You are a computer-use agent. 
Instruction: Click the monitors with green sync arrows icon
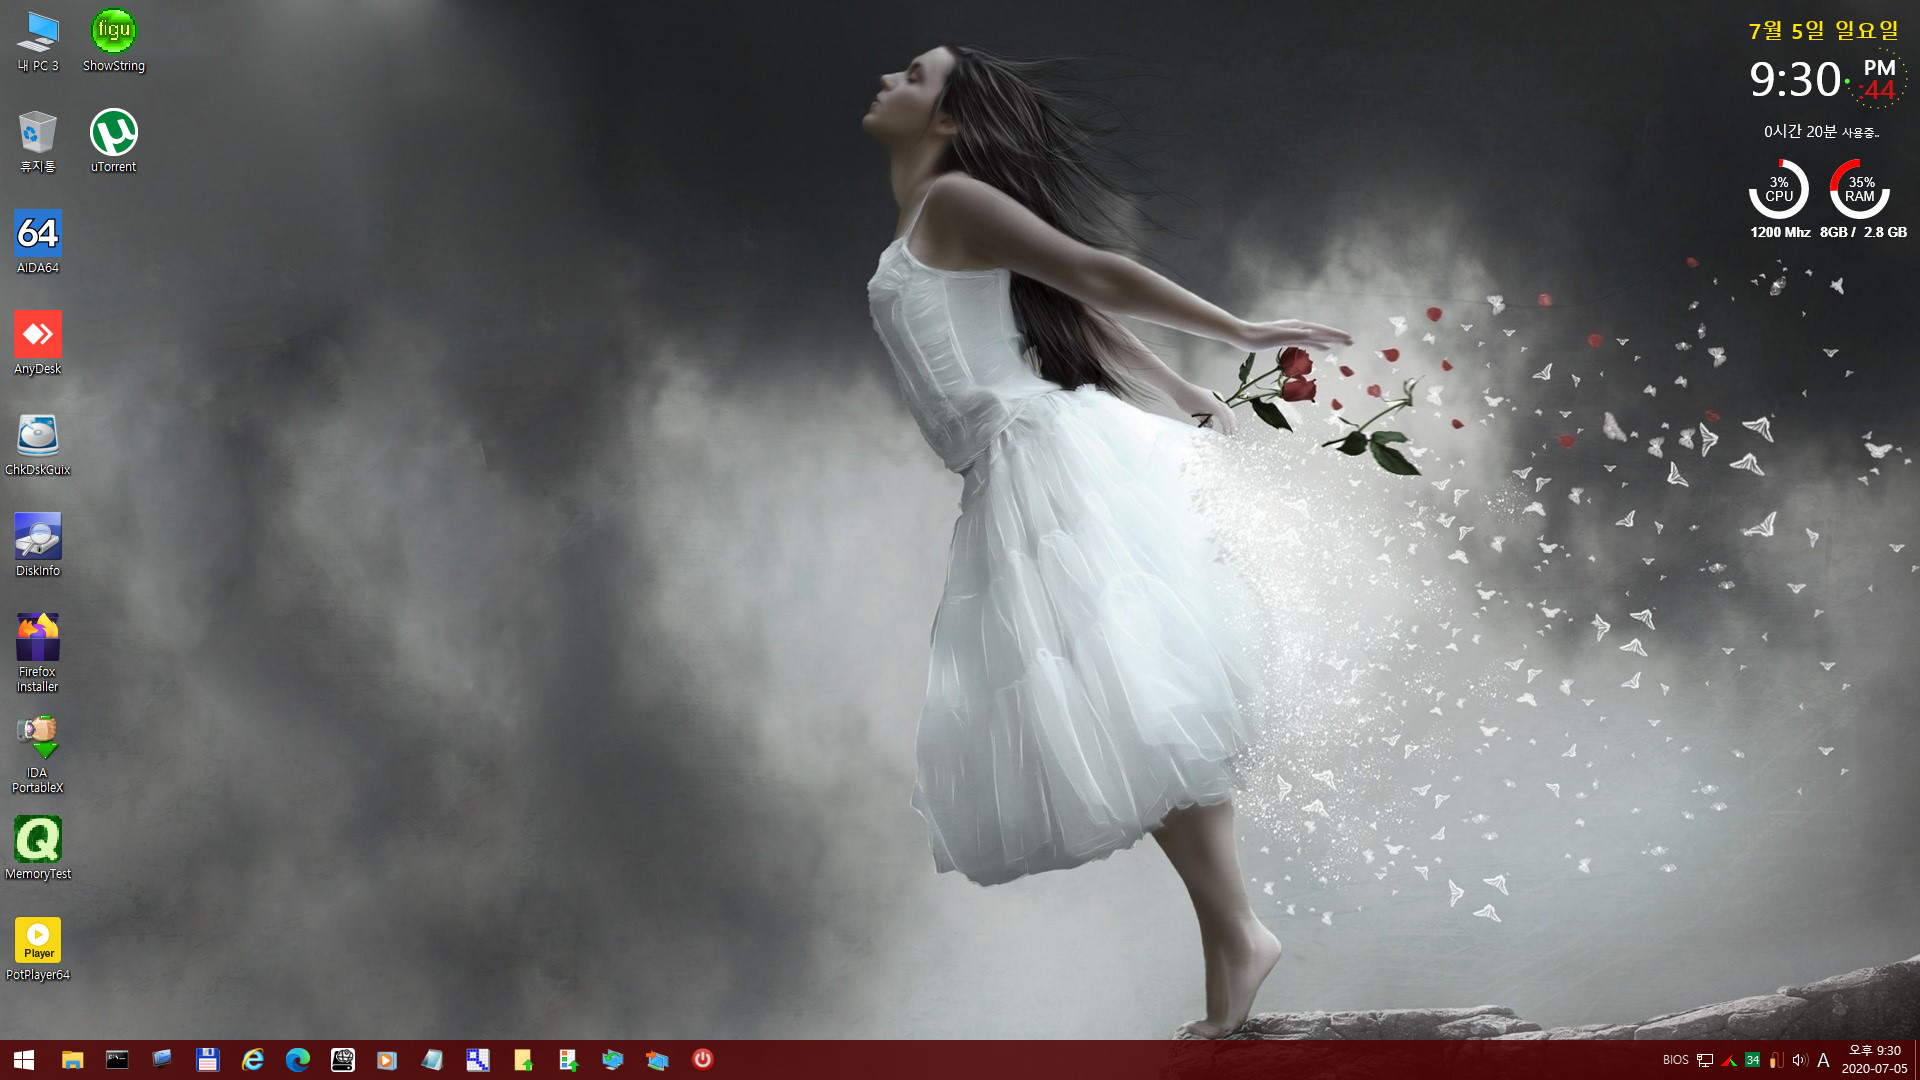pyautogui.click(x=613, y=1060)
